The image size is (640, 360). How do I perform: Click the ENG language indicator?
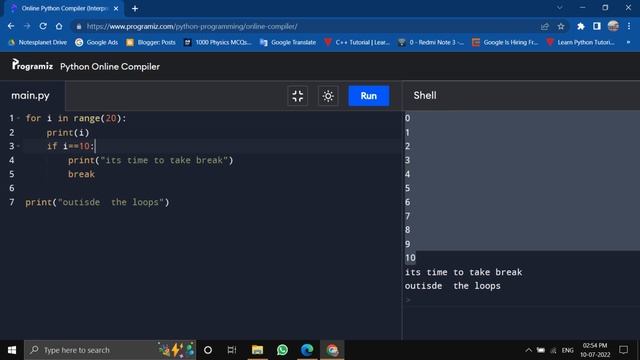tap(567, 351)
